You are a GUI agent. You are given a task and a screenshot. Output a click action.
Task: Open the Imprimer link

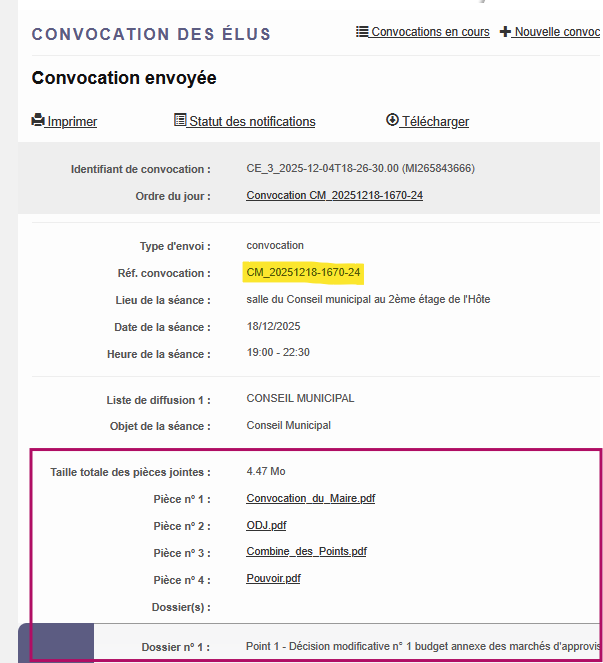(64, 121)
